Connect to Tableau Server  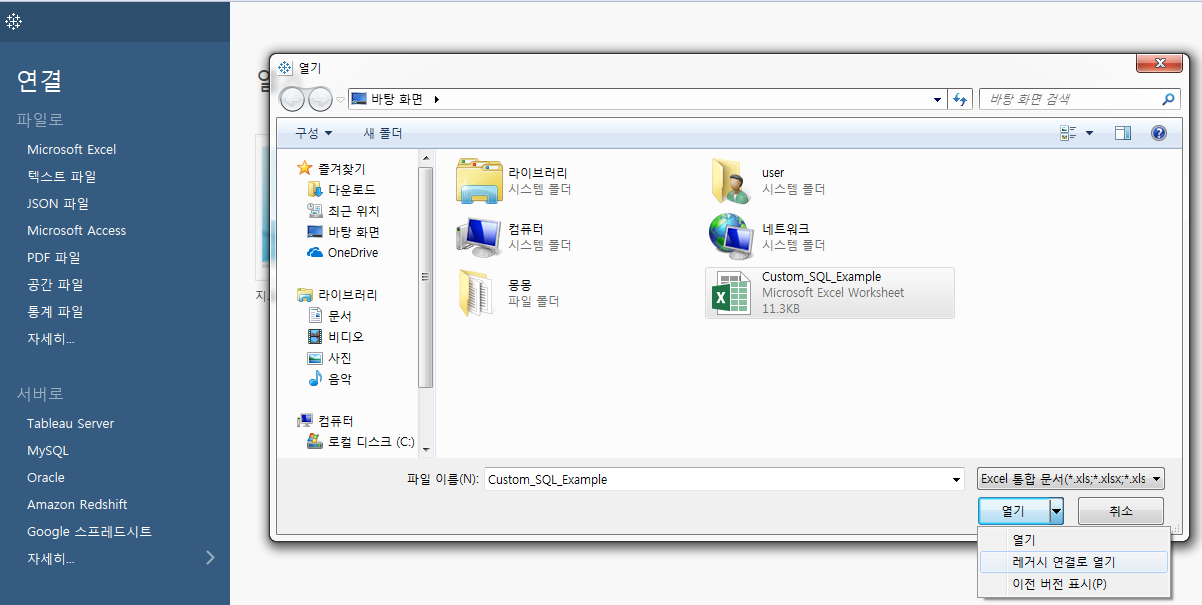[x=70, y=423]
